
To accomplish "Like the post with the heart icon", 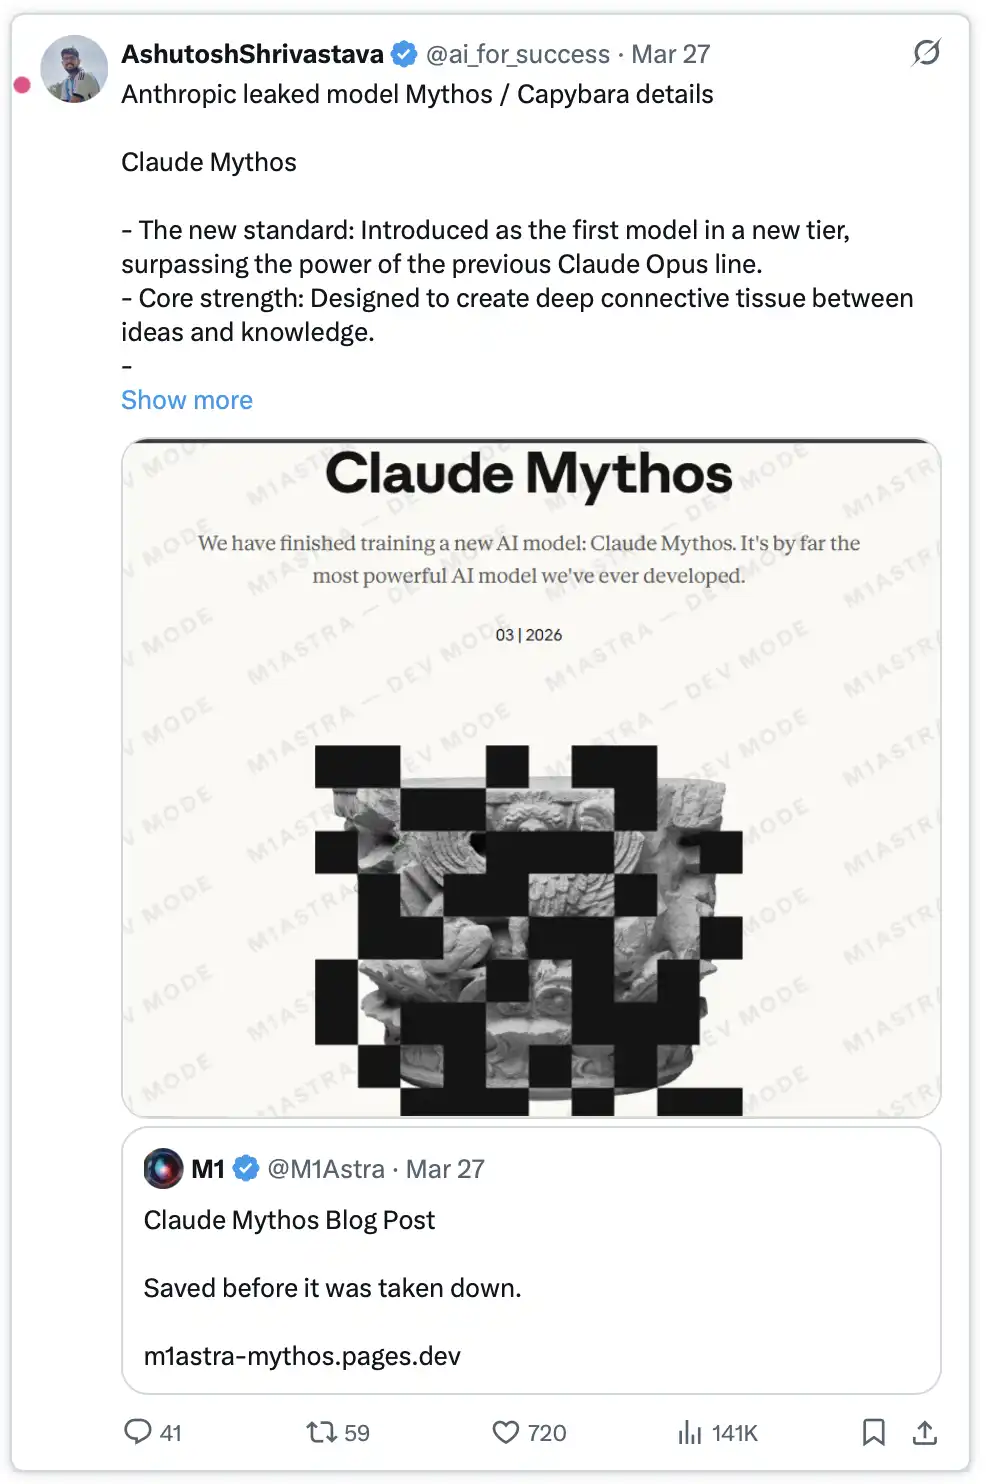I will pyautogui.click(x=506, y=1432).
